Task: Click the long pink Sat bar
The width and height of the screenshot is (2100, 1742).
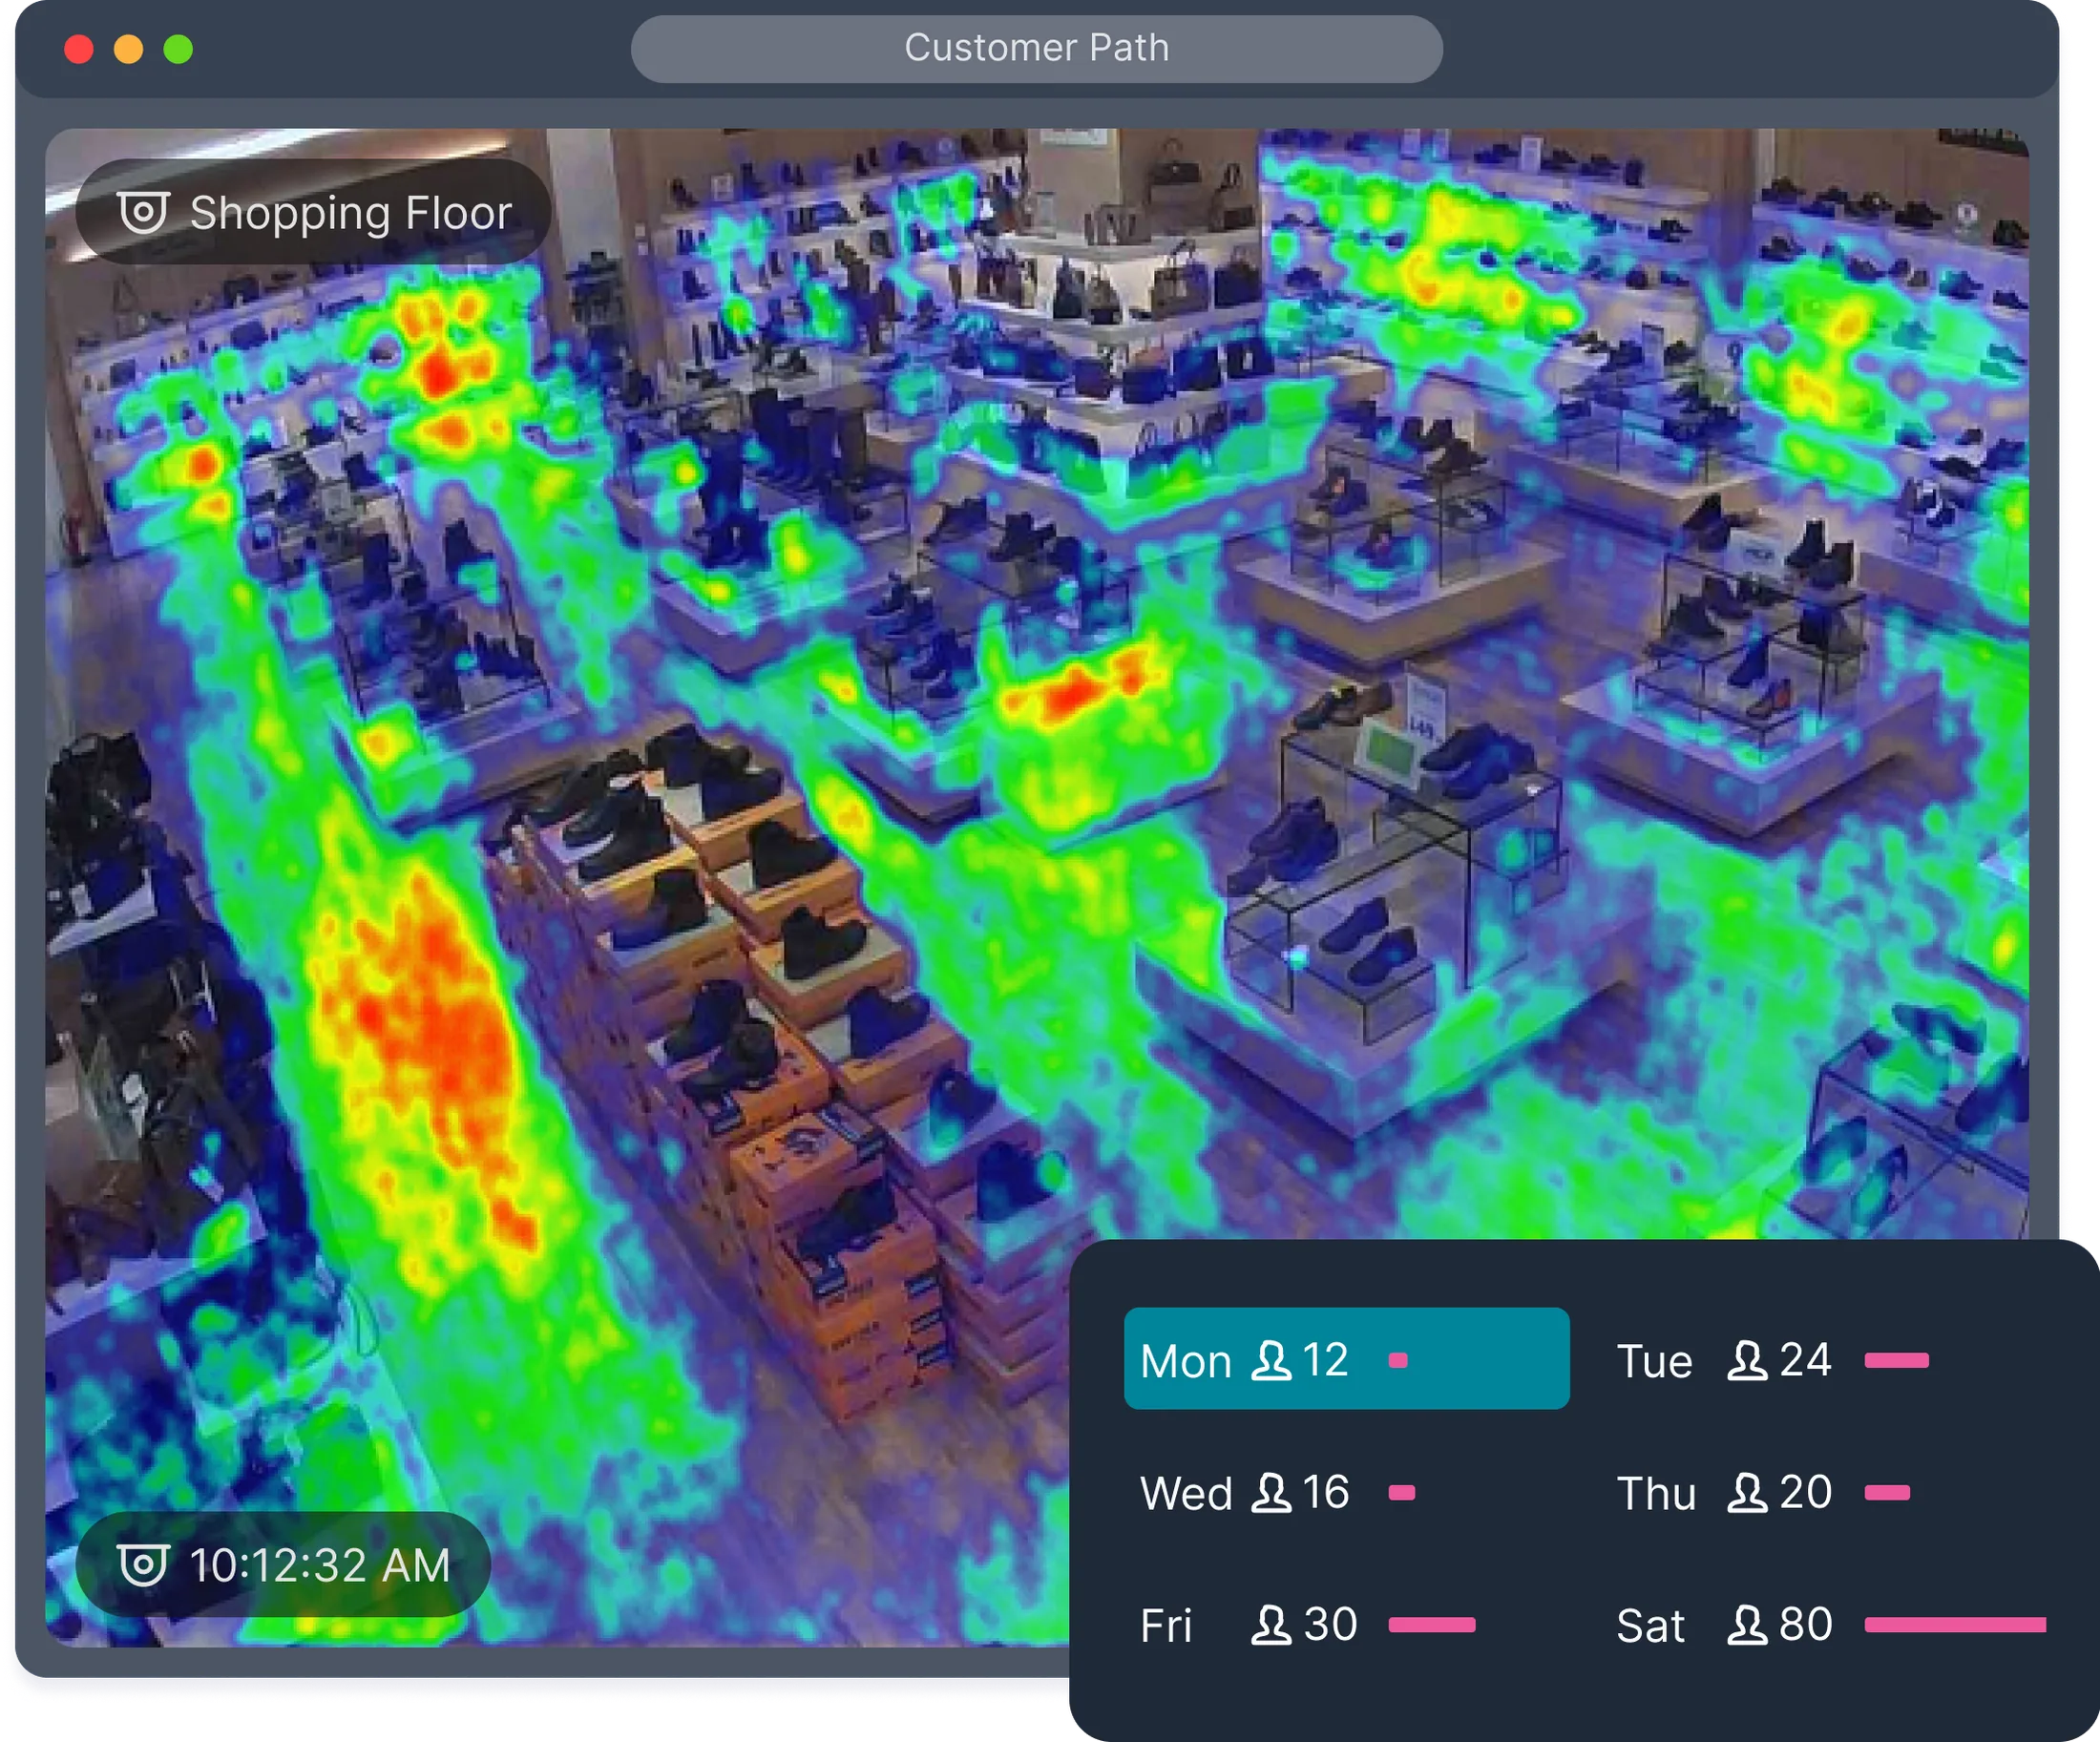Action: coord(1955,1625)
